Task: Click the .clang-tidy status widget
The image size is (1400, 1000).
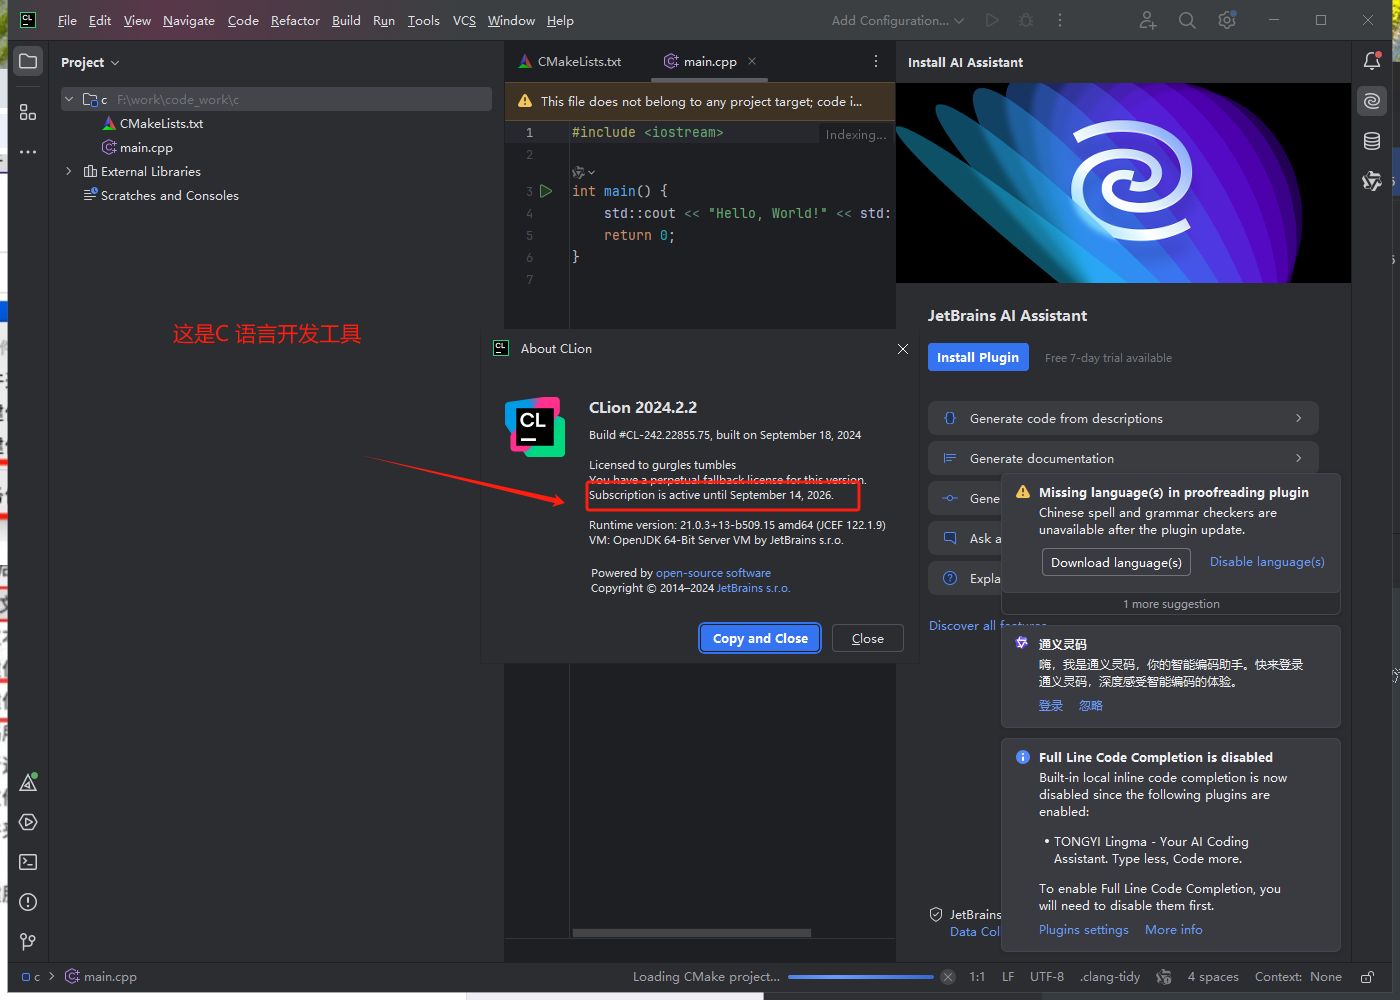Action: [x=1110, y=977]
